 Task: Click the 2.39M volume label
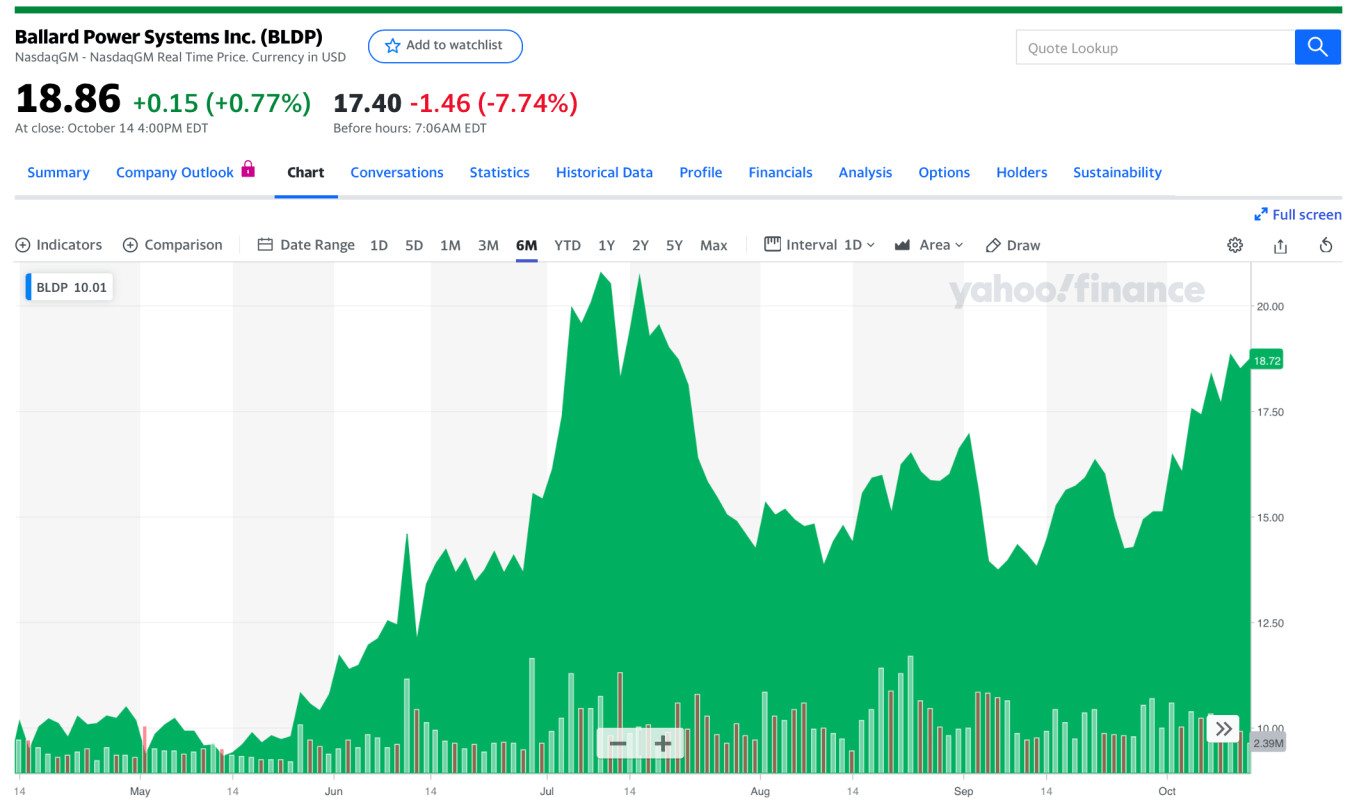click(x=1268, y=744)
